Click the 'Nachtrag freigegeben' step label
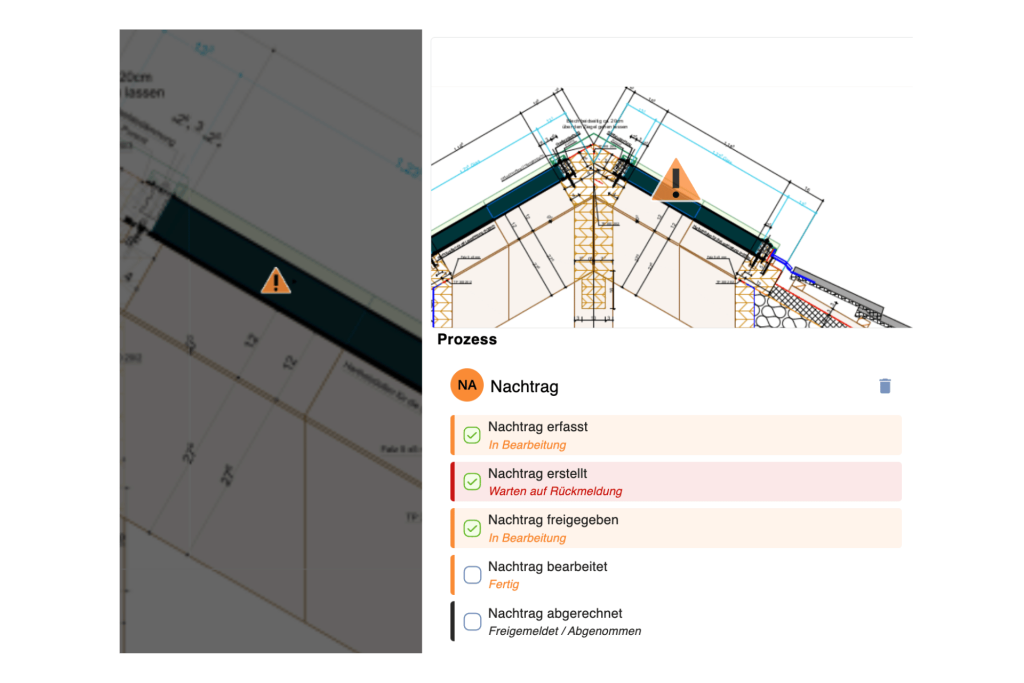The width and height of the screenshot is (1024, 683). pos(553,520)
